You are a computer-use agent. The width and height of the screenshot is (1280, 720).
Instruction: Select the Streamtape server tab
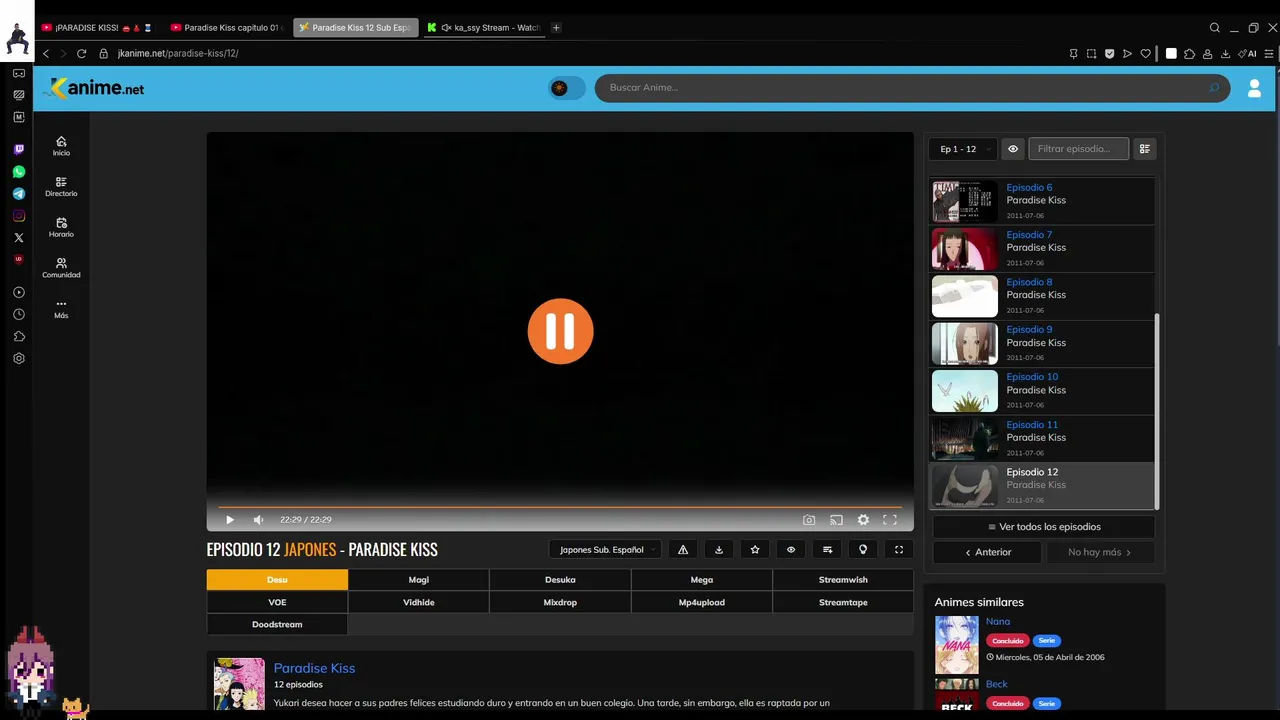[843, 602]
